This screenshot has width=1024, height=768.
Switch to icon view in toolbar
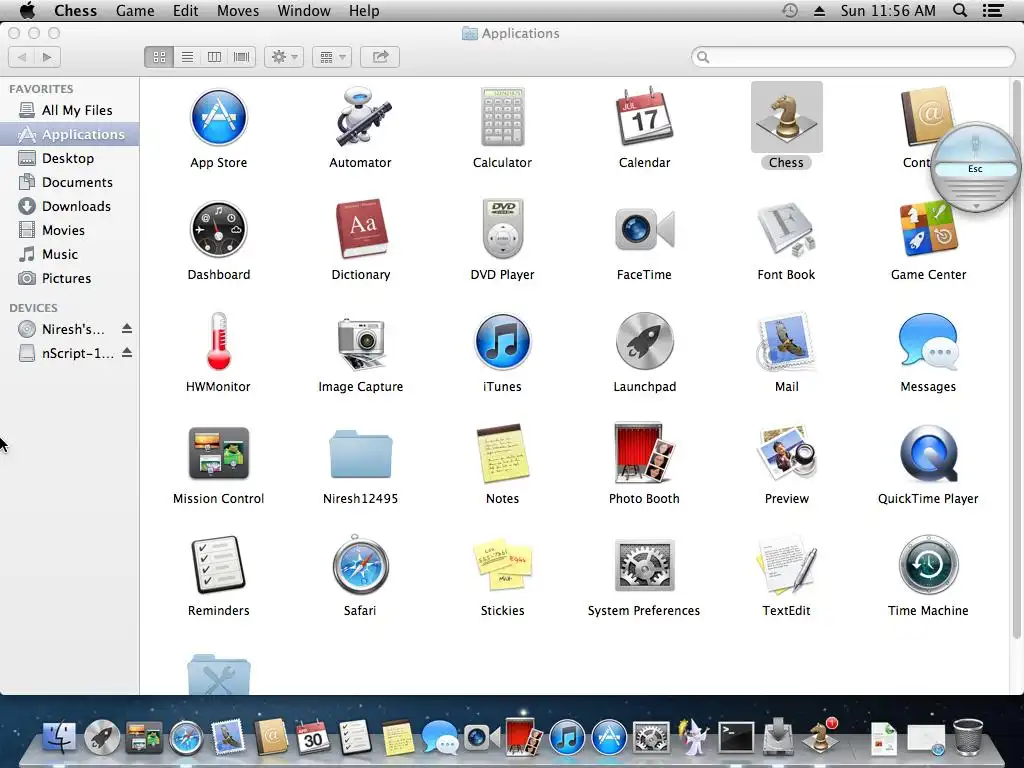tap(159, 57)
